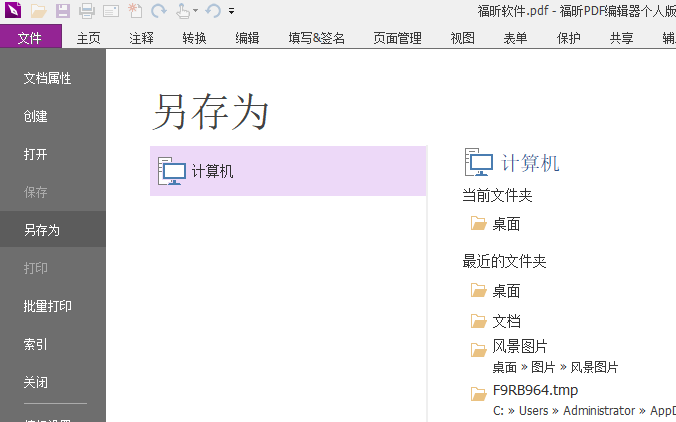The width and height of the screenshot is (676, 422).
Task: Click the 风景图片 folder icon
Action: click(479, 350)
